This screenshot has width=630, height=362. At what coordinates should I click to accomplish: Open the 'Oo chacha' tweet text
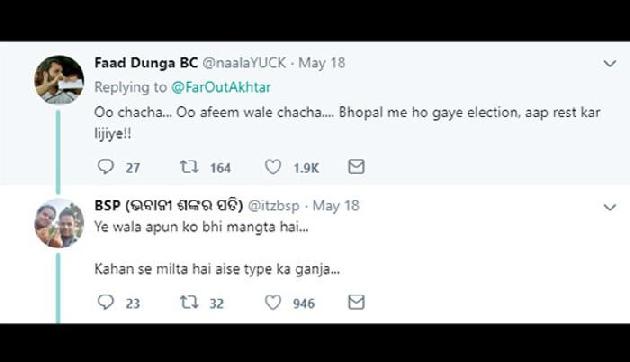point(347,123)
